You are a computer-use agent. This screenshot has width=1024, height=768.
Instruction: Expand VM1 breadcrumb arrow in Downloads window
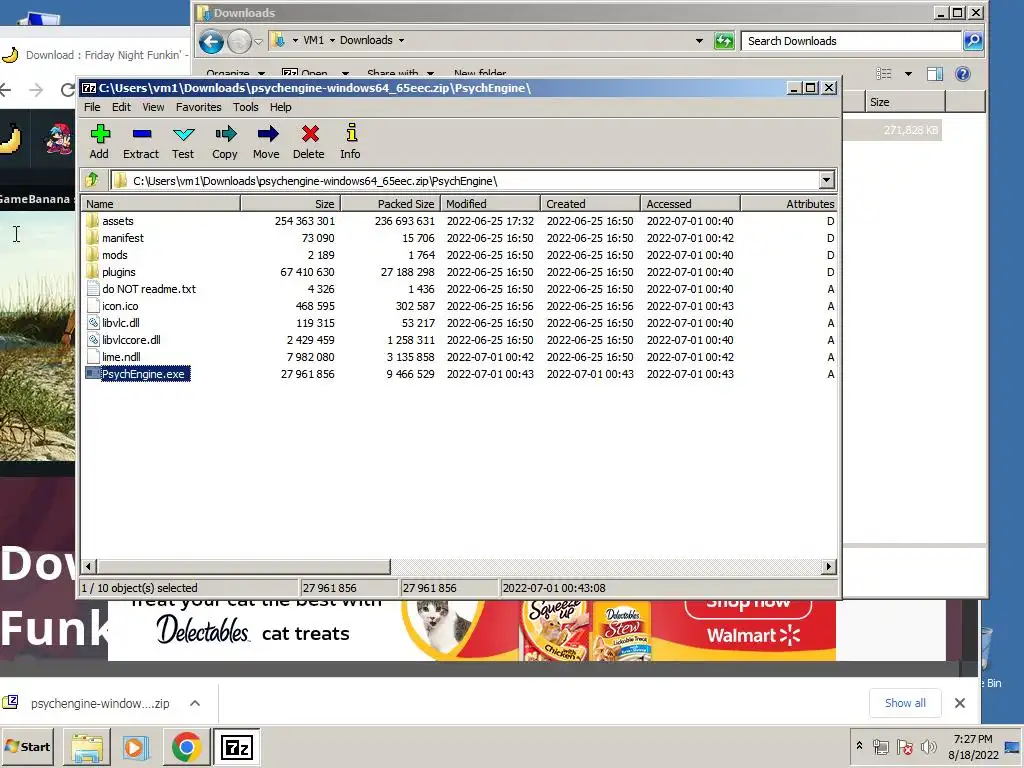point(332,40)
